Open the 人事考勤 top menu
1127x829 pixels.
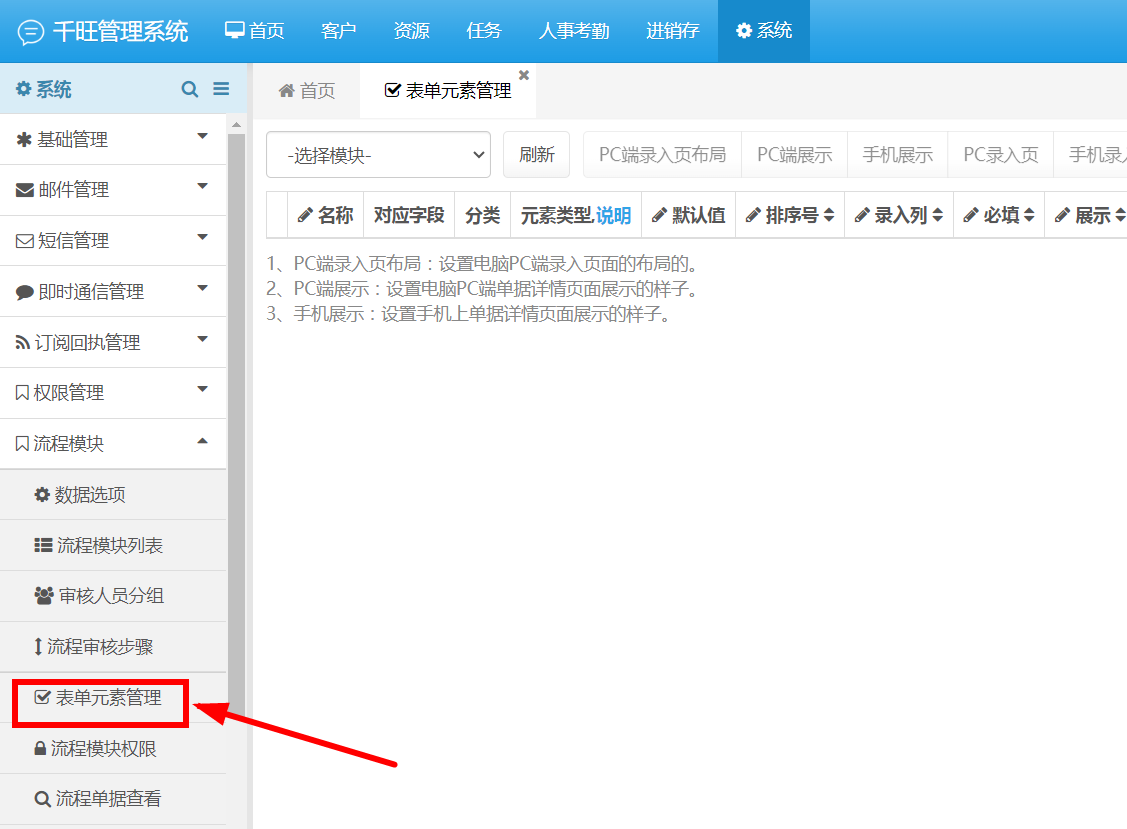[x=574, y=31]
